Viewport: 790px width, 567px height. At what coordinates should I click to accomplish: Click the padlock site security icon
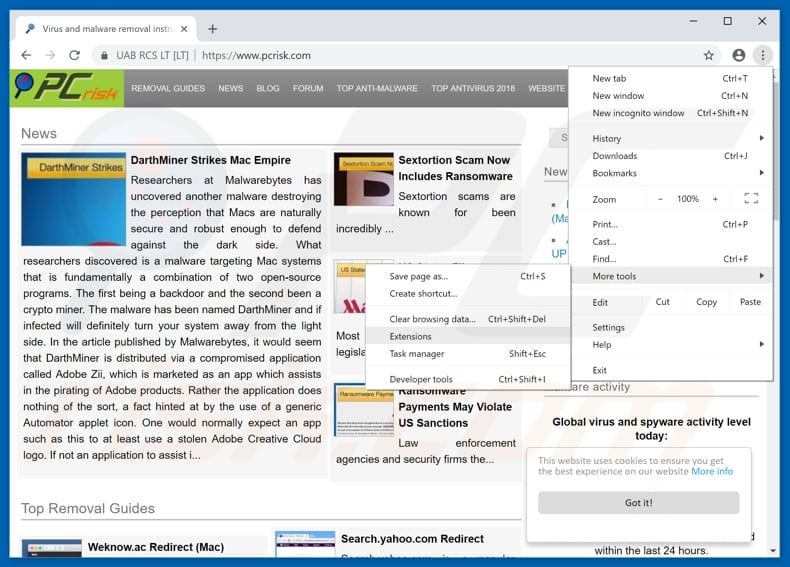pos(104,55)
